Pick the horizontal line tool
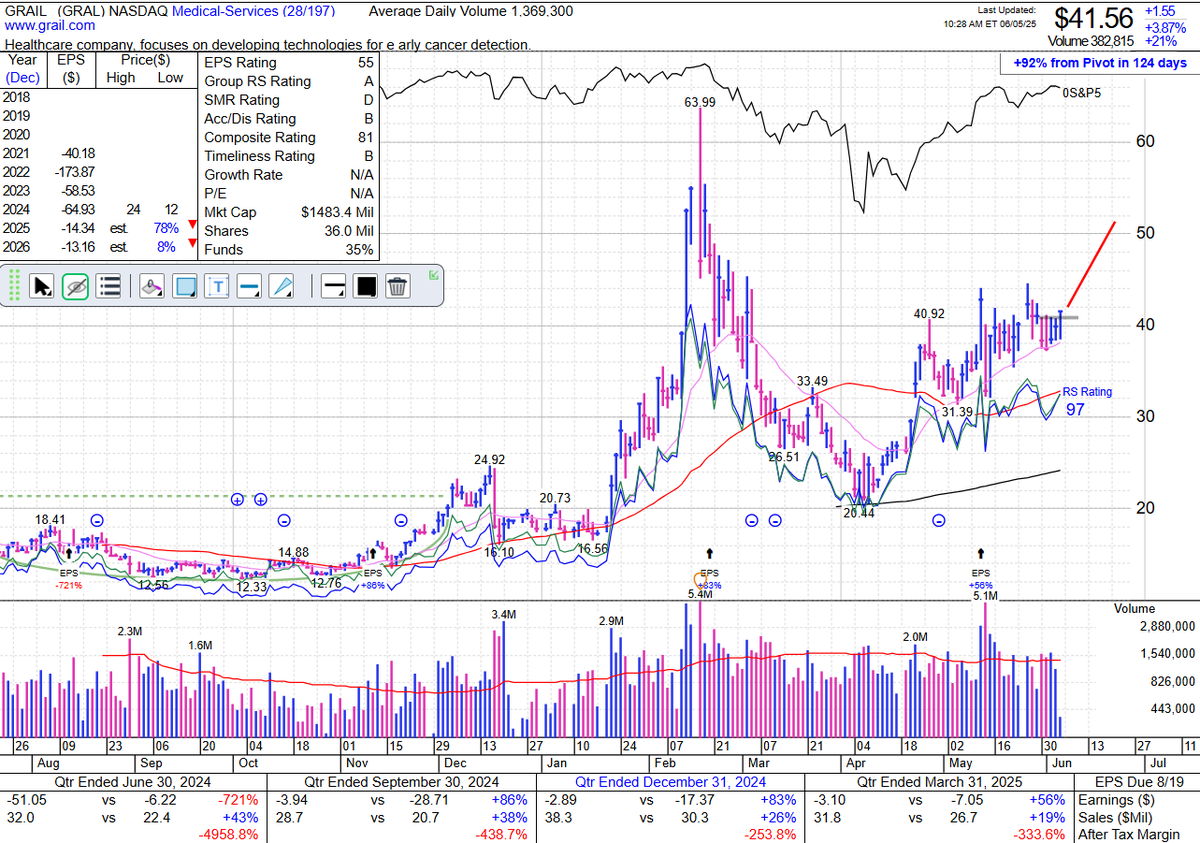The image size is (1200, 843). pos(250,287)
